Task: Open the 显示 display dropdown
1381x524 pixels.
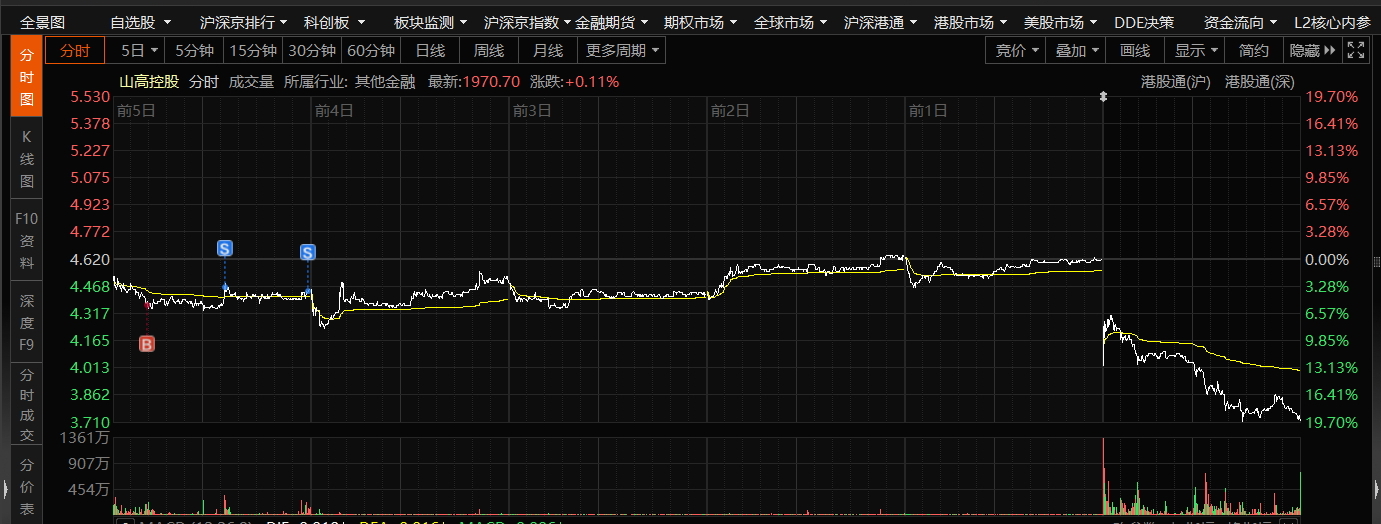Action: 1196,50
